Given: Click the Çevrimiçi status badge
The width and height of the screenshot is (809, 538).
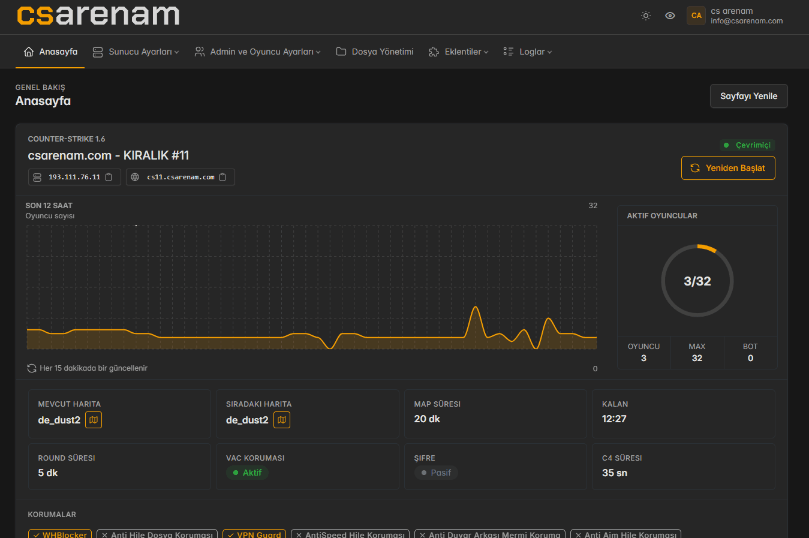Looking at the screenshot, I should (x=748, y=145).
